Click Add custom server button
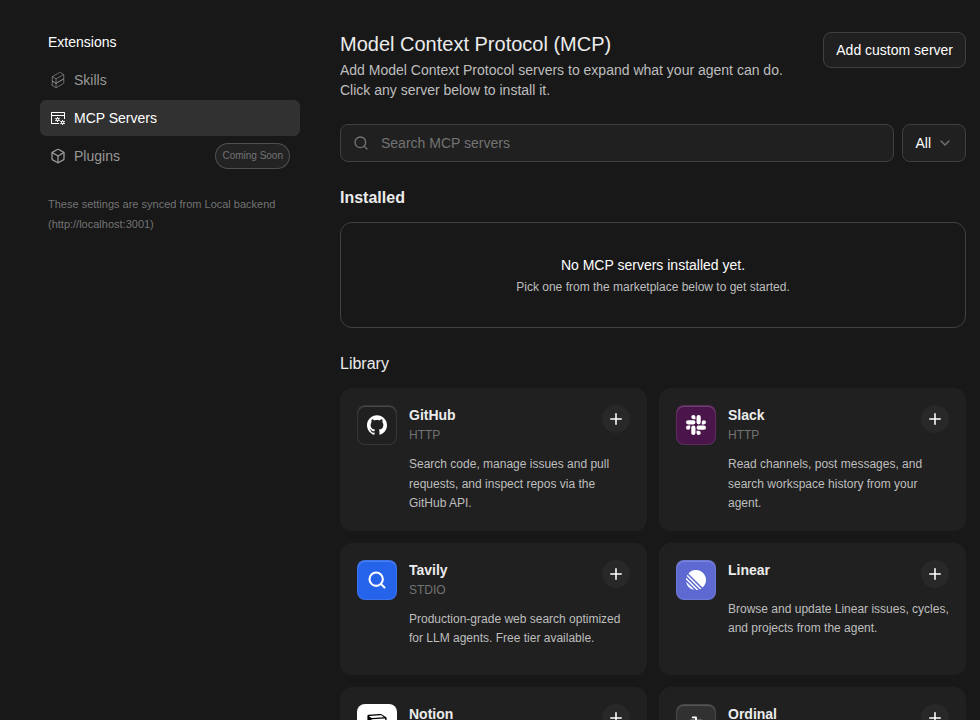980x720 pixels. (x=894, y=50)
